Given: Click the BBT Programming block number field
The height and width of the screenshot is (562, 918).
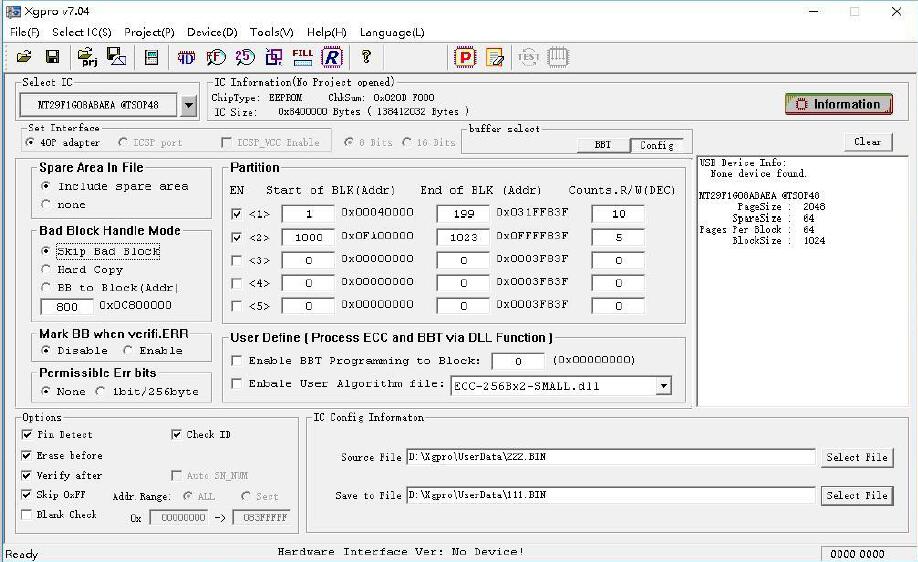Looking at the screenshot, I should [x=518, y=362].
